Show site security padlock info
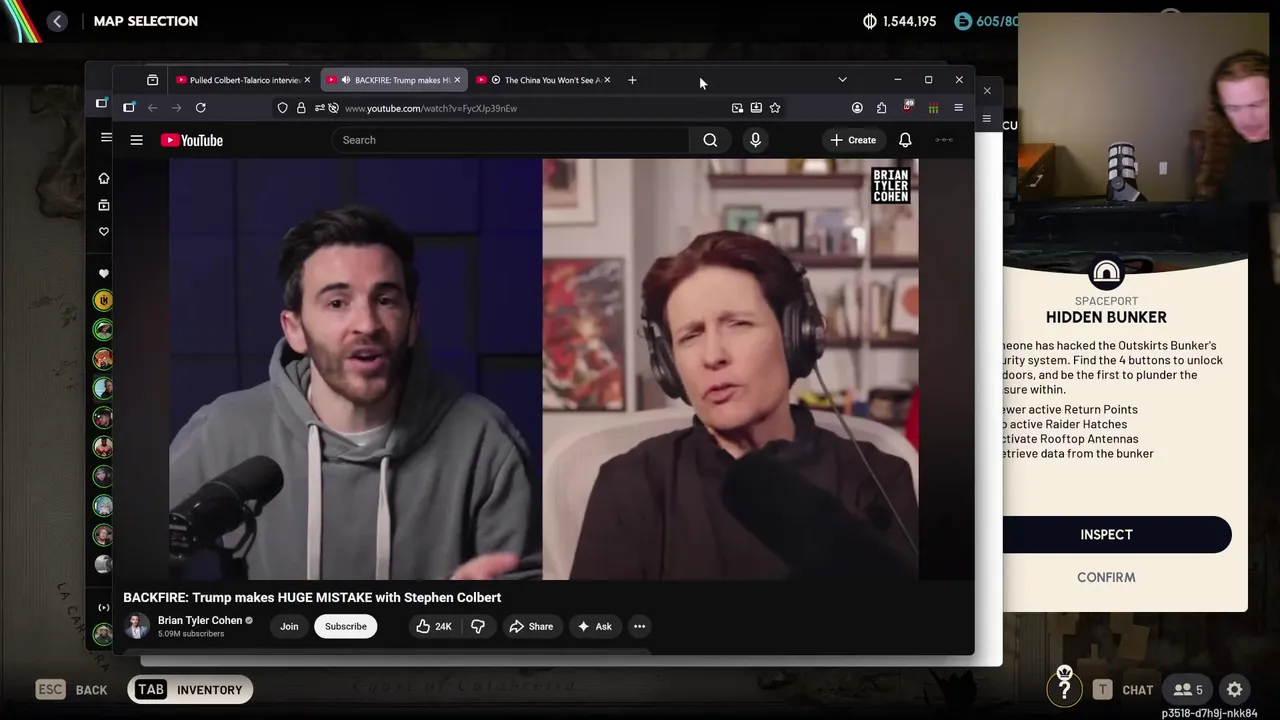The height and width of the screenshot is (720, 1280). [301, 108]
